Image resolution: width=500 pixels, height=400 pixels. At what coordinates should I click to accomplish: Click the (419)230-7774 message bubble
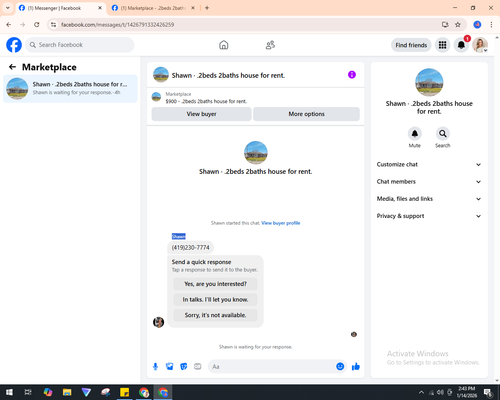tap(190, 247)
